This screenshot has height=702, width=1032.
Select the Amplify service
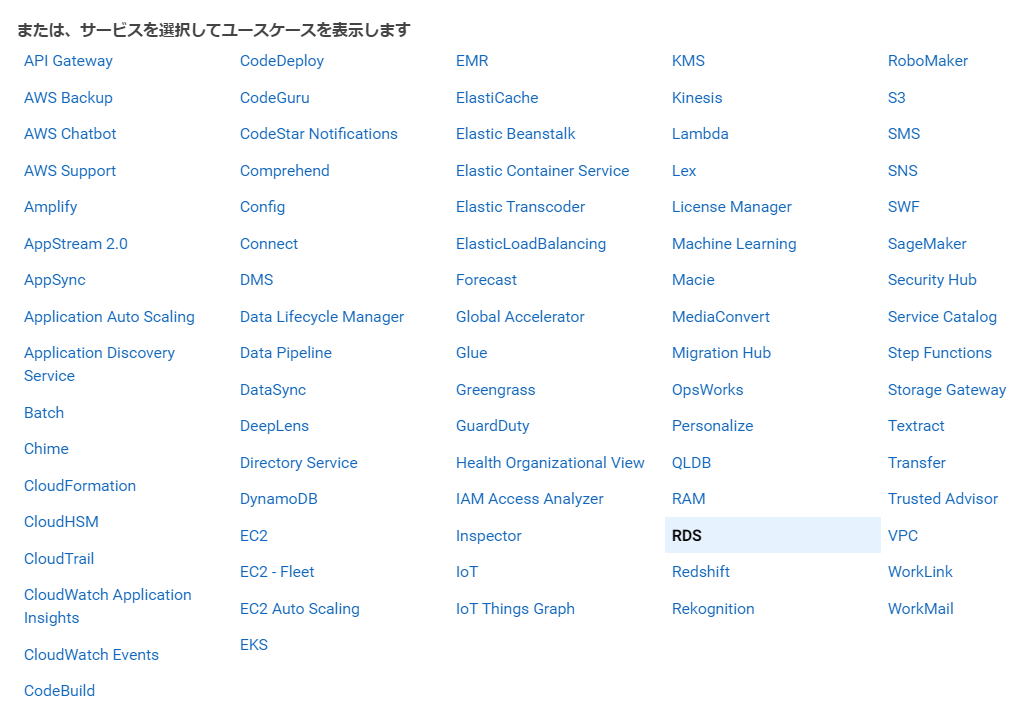pos(51,207)
